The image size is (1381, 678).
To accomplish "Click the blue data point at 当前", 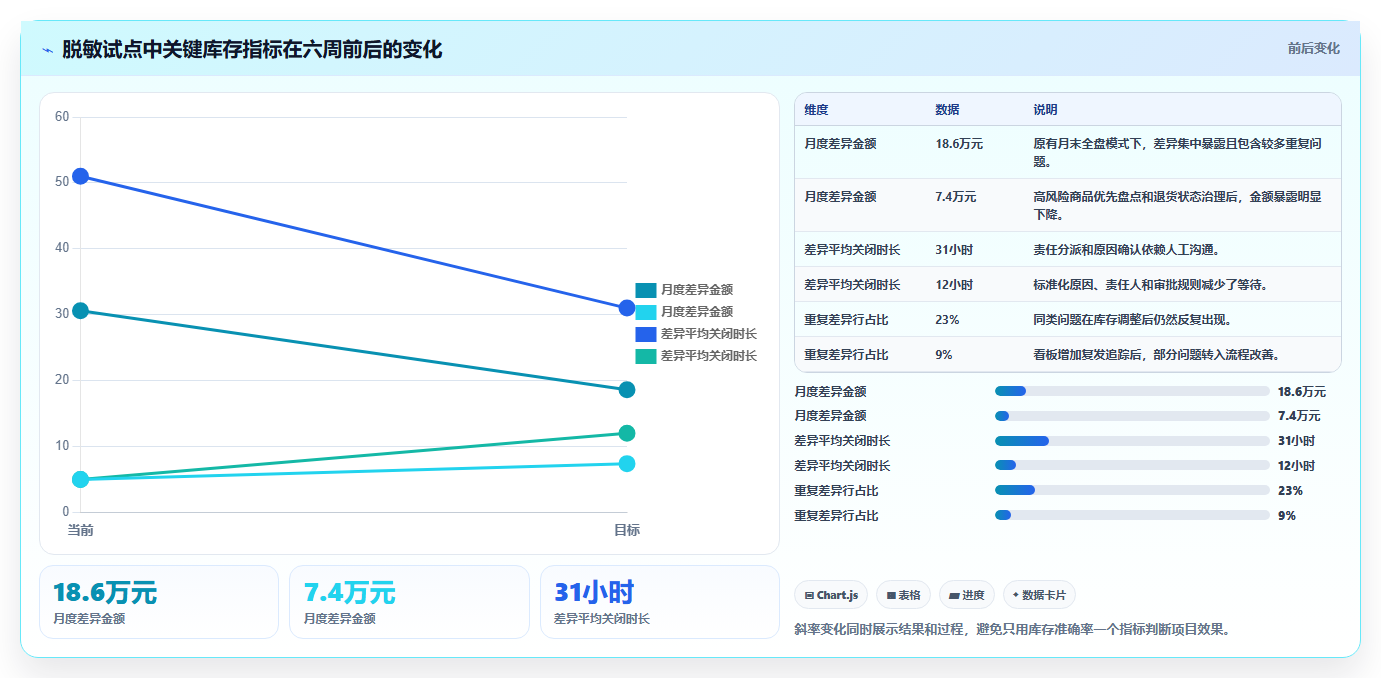I will (x=80, y=176).
